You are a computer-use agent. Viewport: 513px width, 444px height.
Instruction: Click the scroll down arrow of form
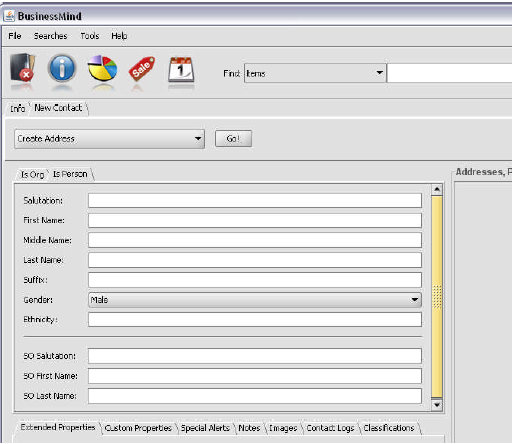tap(437, 405)
